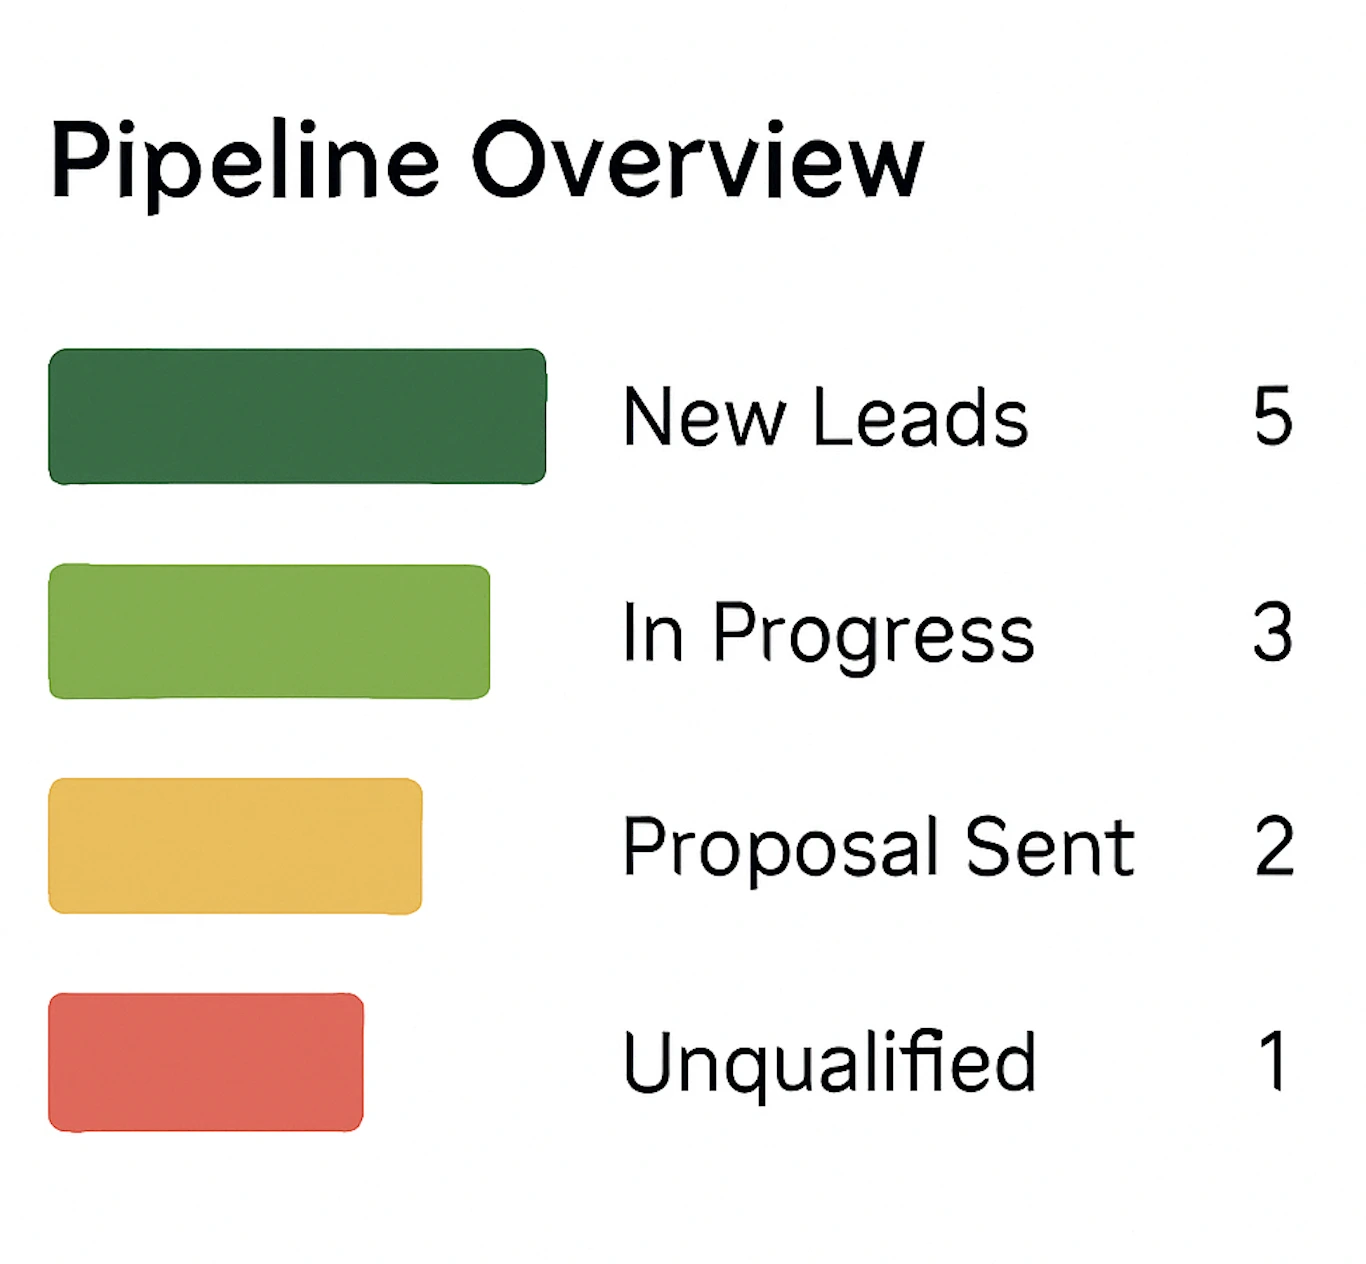Click the Proposal Sent count 2
Screen dimensions: 1366x1264
1275,847
